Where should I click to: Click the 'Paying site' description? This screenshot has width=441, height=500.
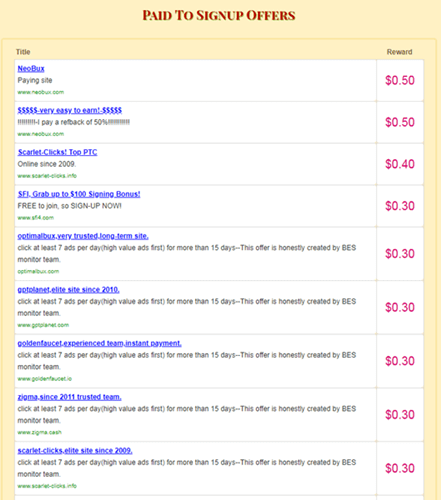point(35,80)
